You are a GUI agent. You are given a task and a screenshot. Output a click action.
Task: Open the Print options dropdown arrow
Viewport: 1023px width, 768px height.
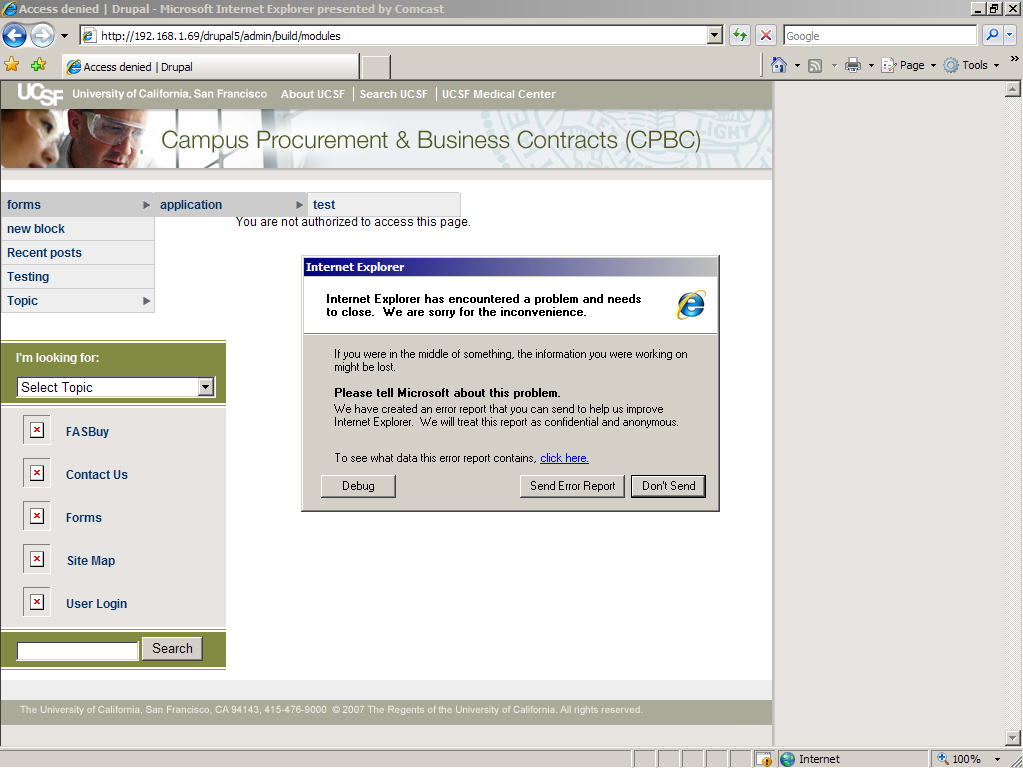click(871, 66)
